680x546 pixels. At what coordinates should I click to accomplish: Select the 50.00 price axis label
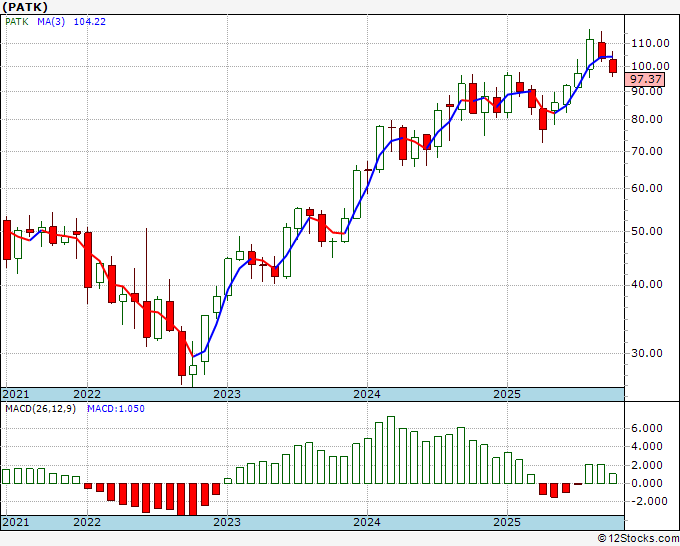647,231
